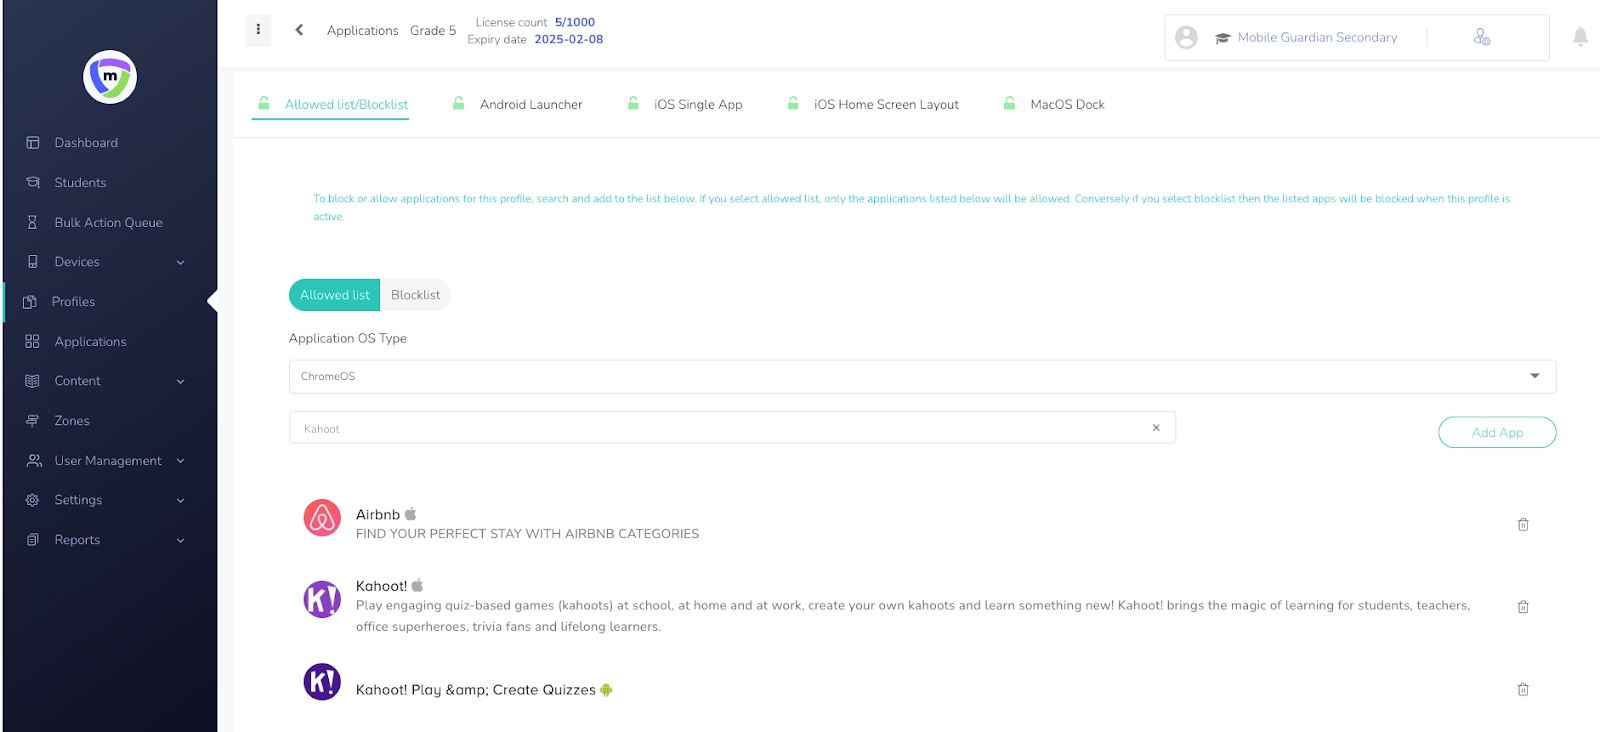Click the Applications breadcrumb link
Viewport: 1600px width, 732px height.
pyautogui.click(x=362, y=30)
